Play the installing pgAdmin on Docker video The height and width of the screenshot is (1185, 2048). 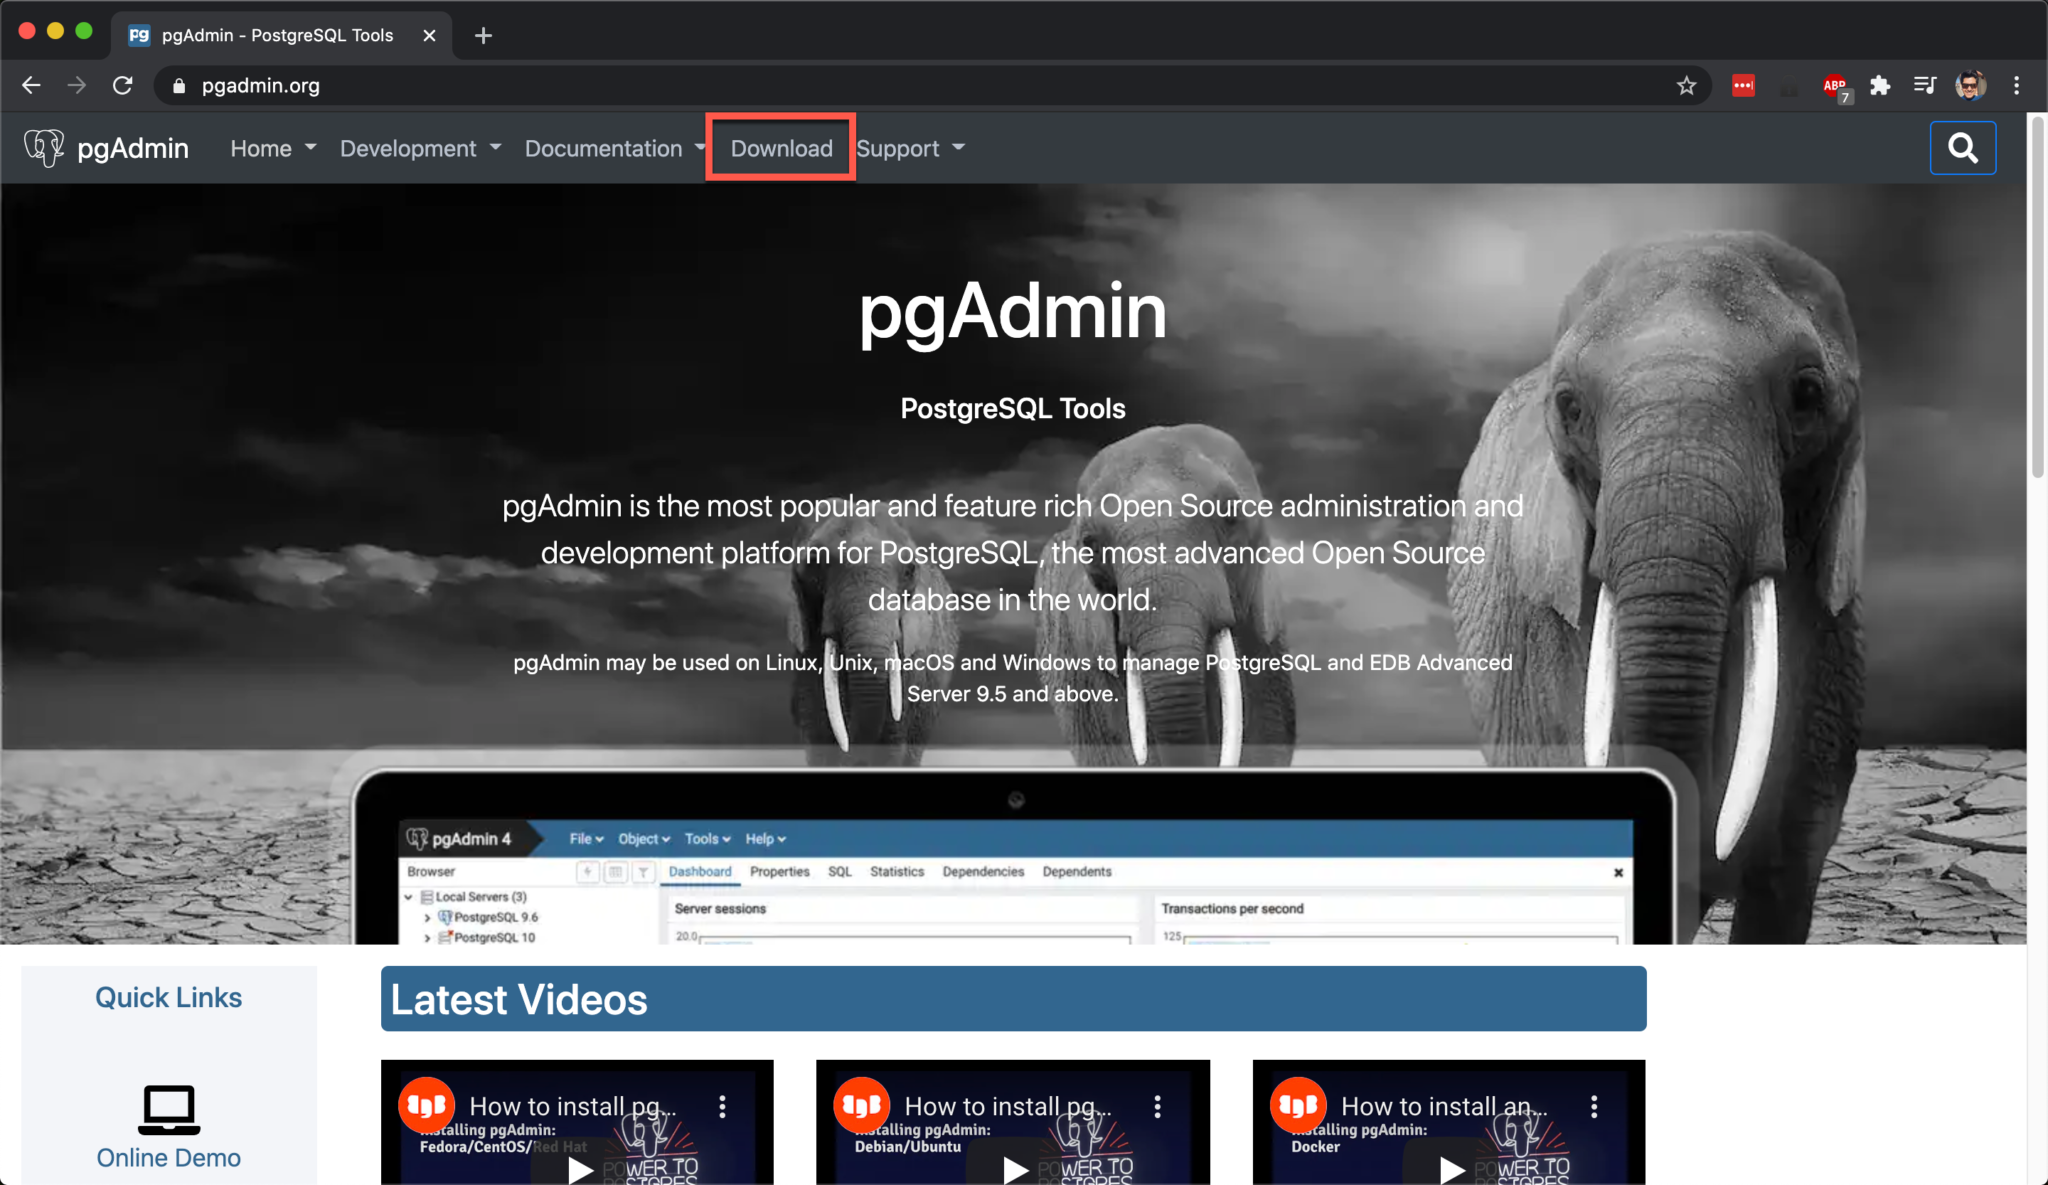[x=1449, y=1171]
